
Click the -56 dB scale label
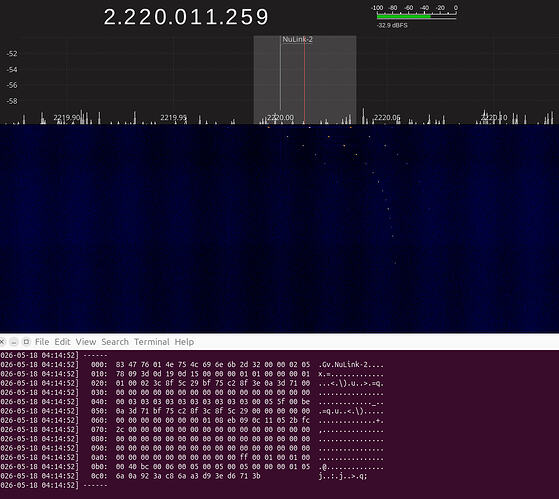(x=12, y=85)
